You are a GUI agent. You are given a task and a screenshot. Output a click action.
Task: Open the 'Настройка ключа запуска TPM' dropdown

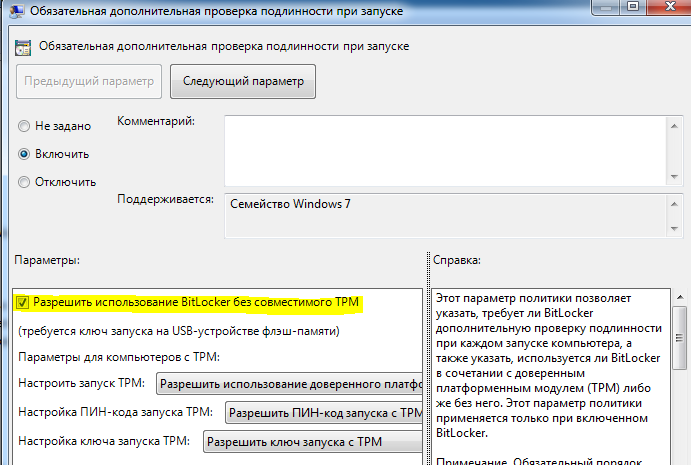[x=313, y=442]
